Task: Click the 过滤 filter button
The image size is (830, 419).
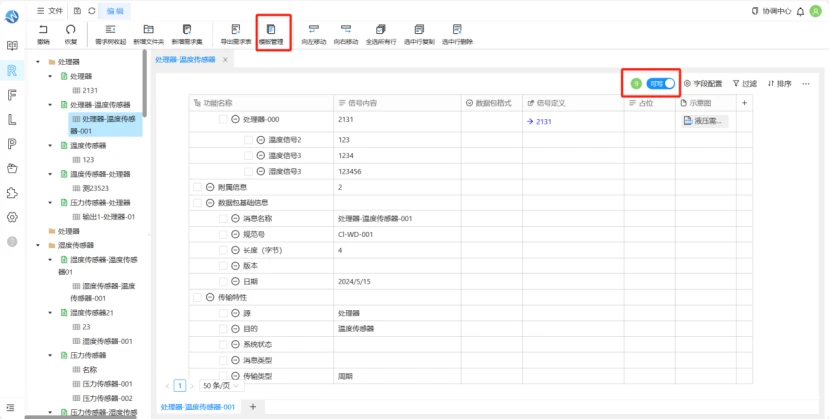Action: coord(745,84)
